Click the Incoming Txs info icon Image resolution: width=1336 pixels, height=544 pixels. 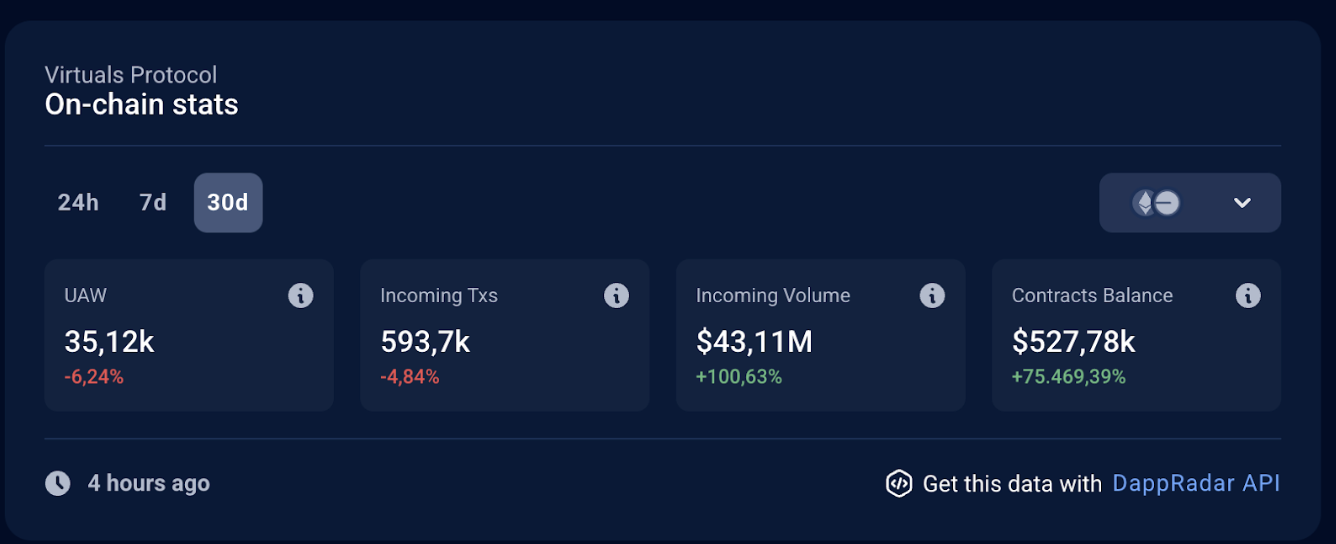coord(616,295)
